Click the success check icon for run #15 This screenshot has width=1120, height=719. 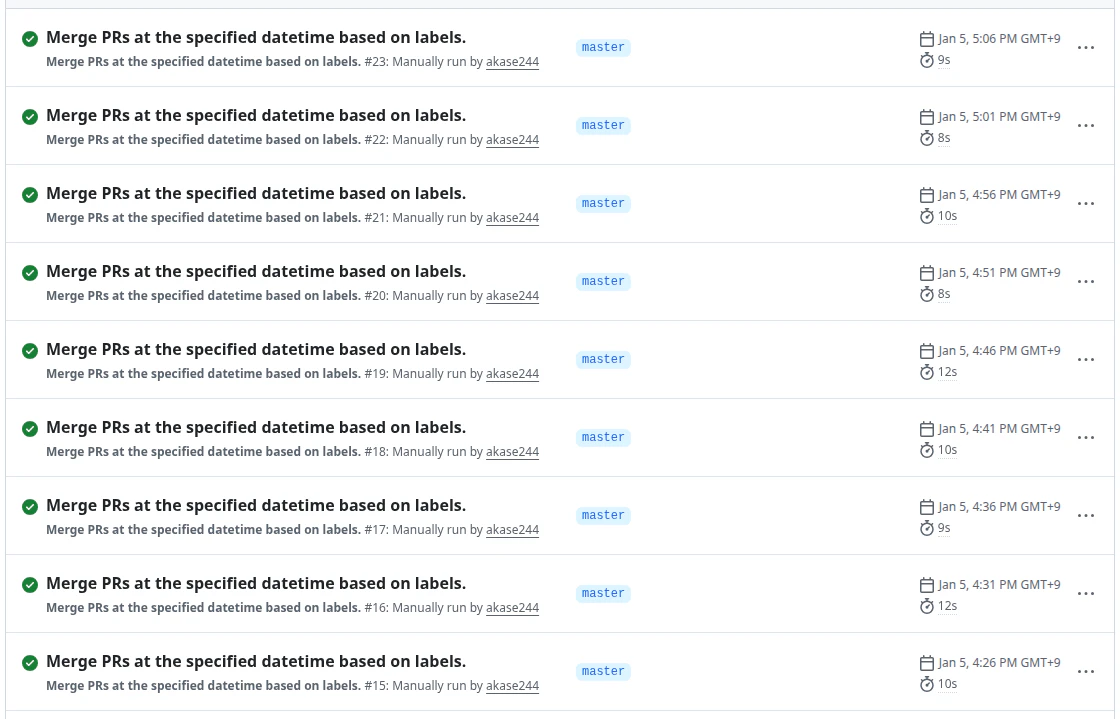click(30, 662)
